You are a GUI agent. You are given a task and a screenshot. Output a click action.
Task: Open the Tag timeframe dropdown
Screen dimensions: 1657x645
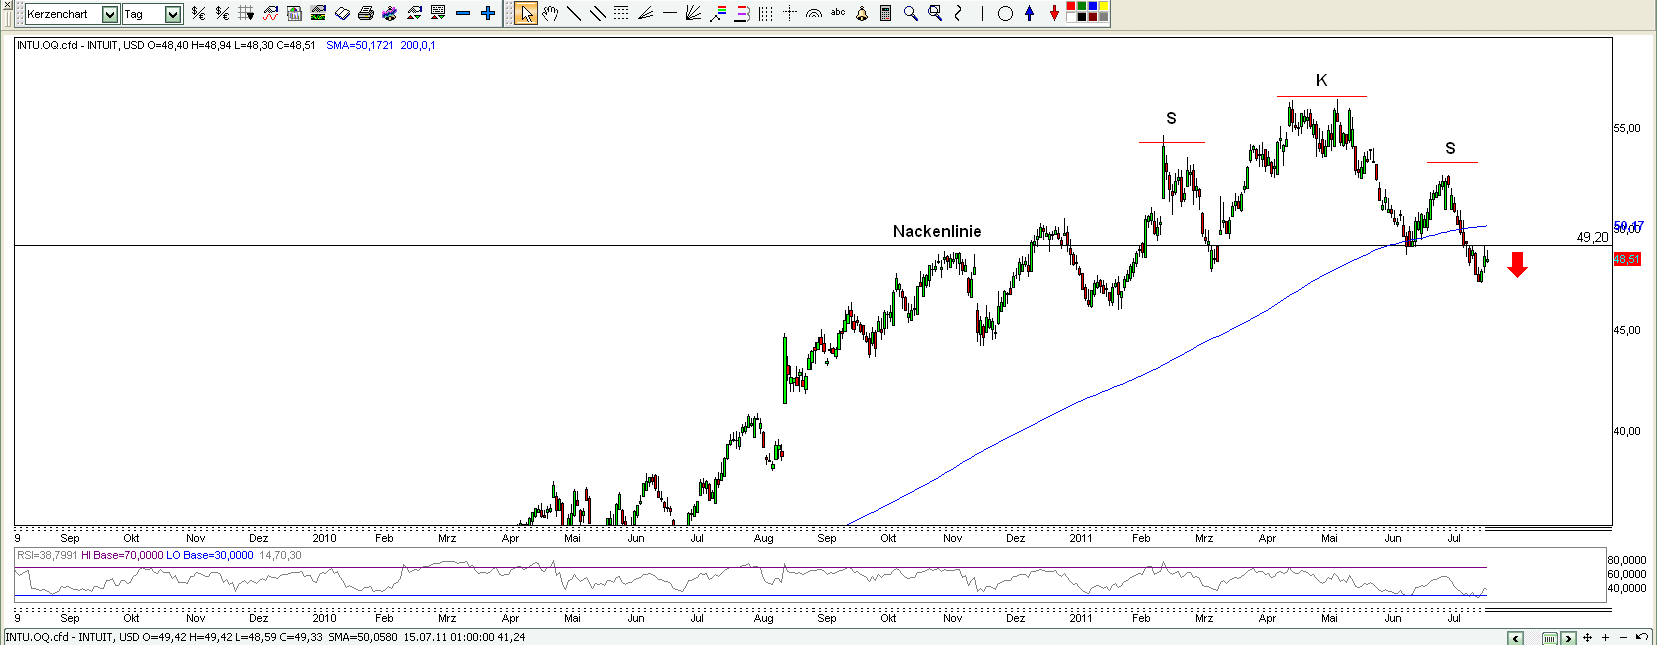(x=173, y=14)
